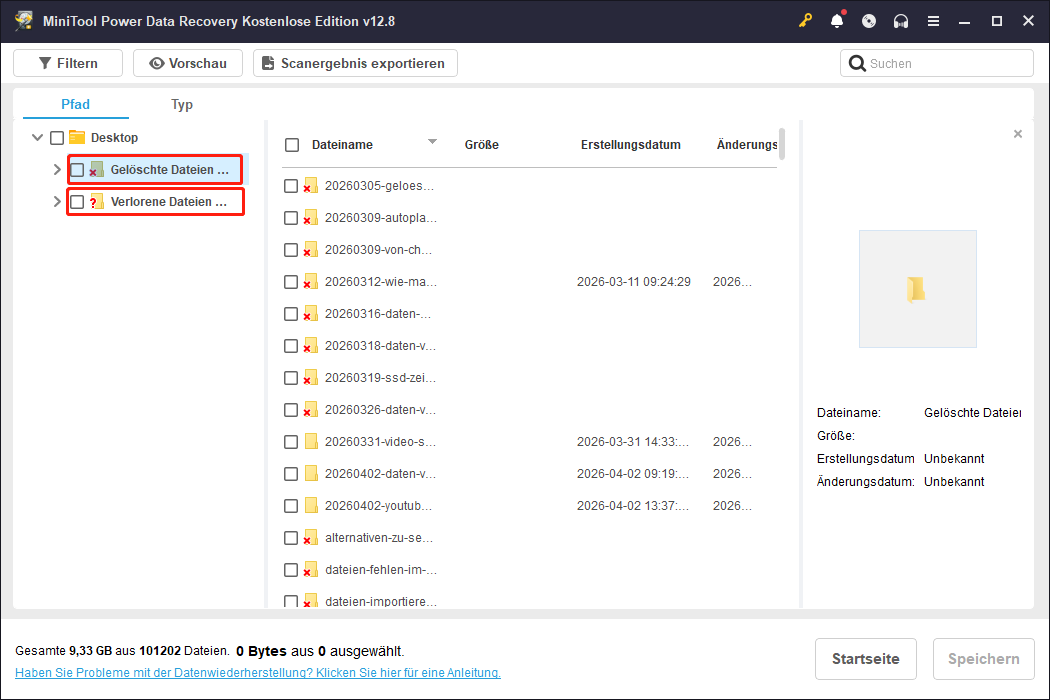Open the notification bell icon
This screenshot has height=700, width=1050.
(837, 21)
